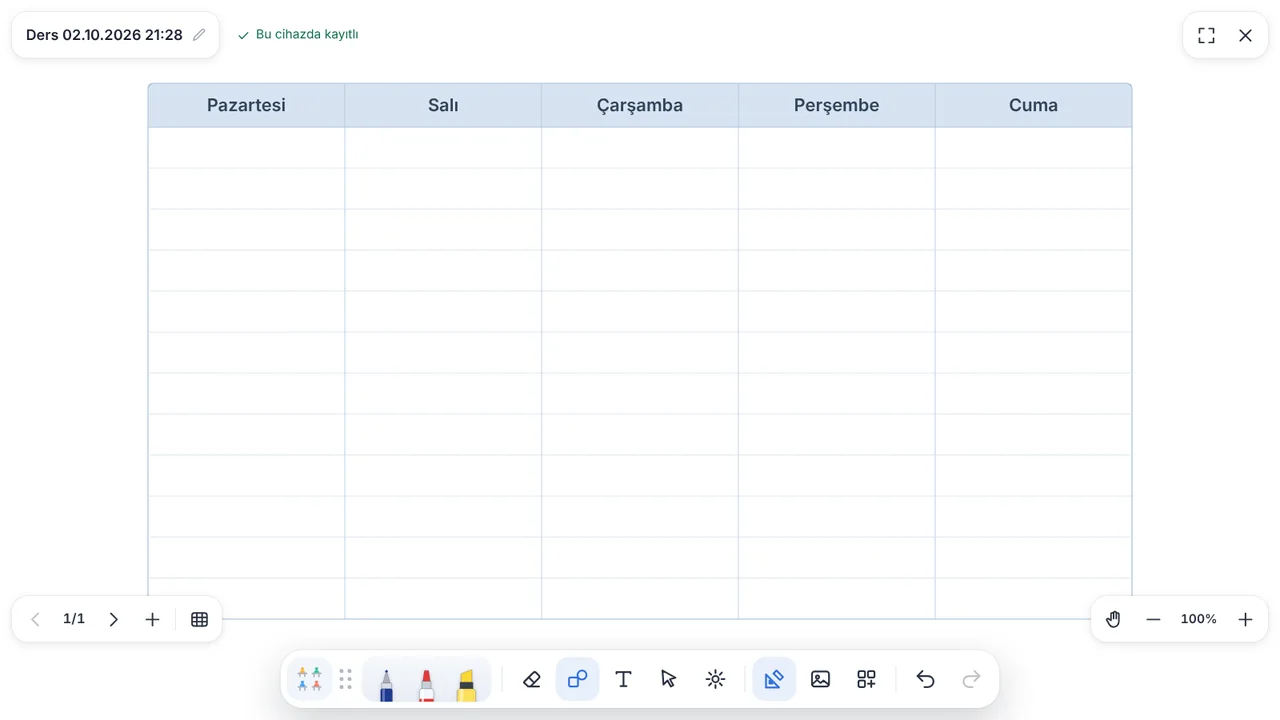
Task: Click the lesson title Ders 02.10.2026 21:28
Action: click(104, 35)
